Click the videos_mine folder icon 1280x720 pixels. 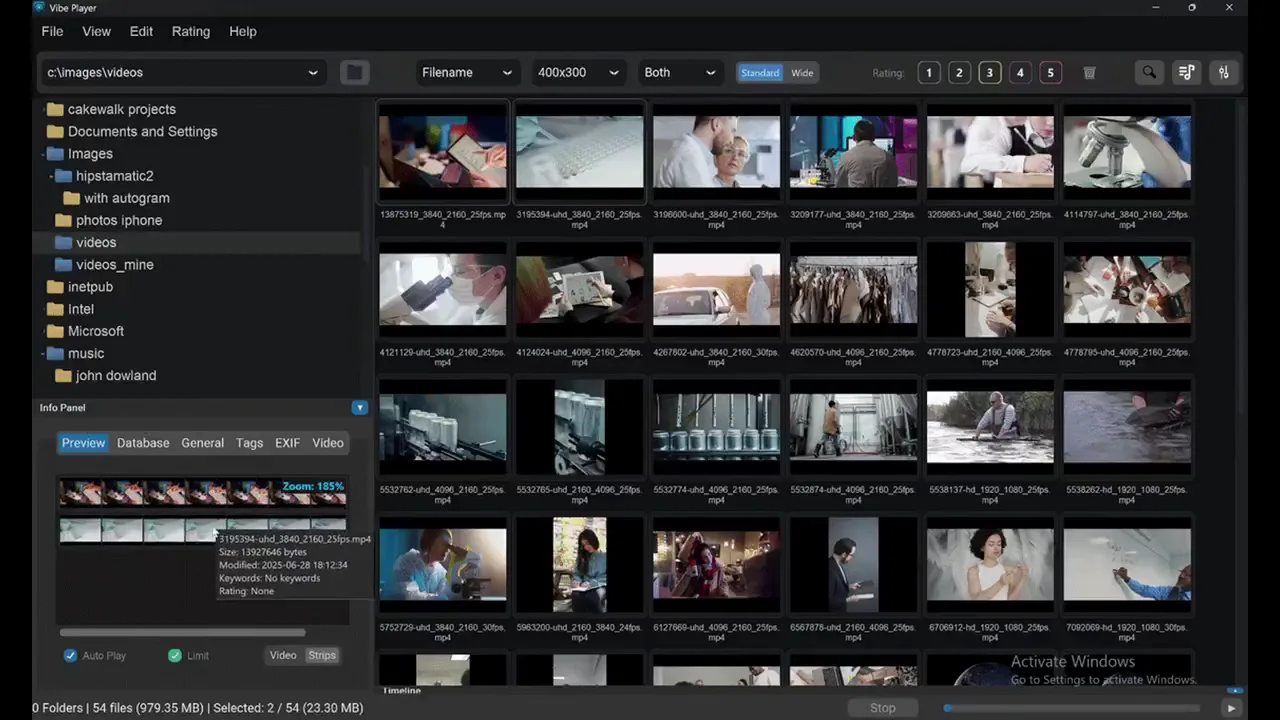pos(63,265)
